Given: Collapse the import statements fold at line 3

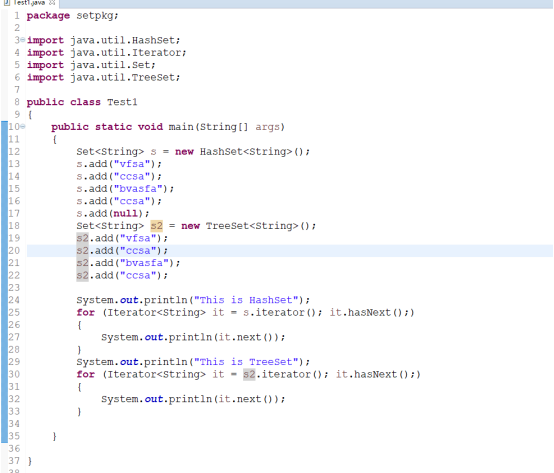Looking at the screenshot, I should tap(23, 40).
